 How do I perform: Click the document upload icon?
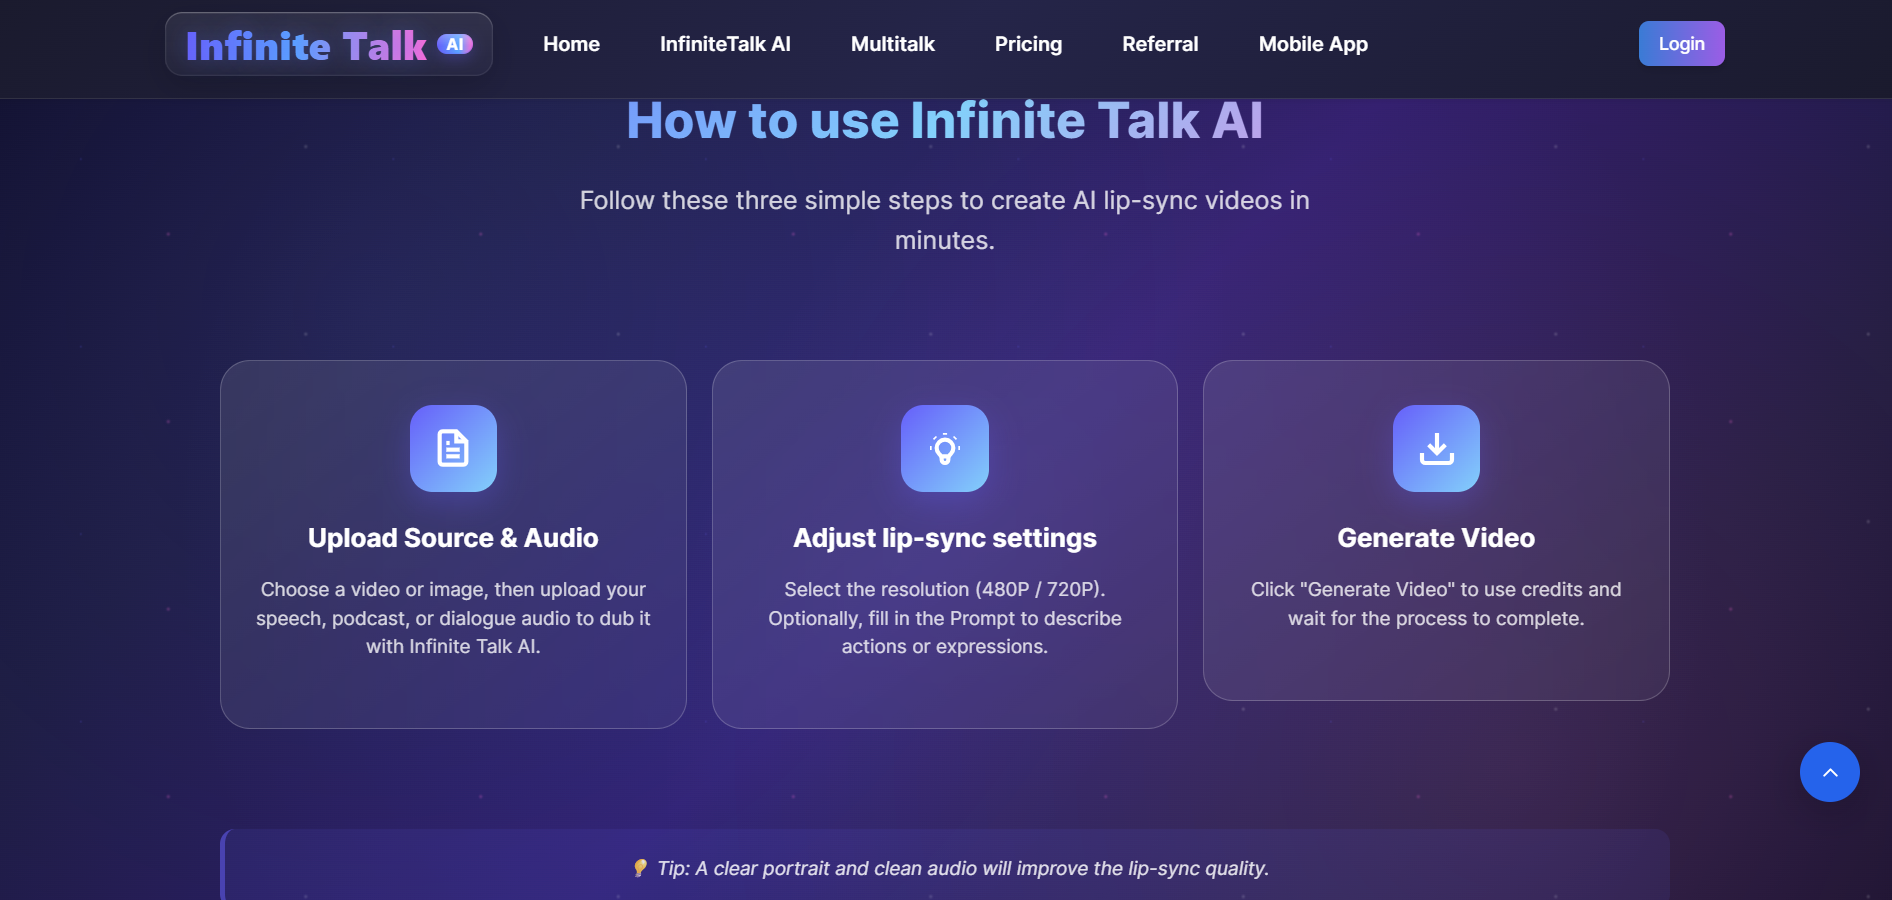coord(453,448)
